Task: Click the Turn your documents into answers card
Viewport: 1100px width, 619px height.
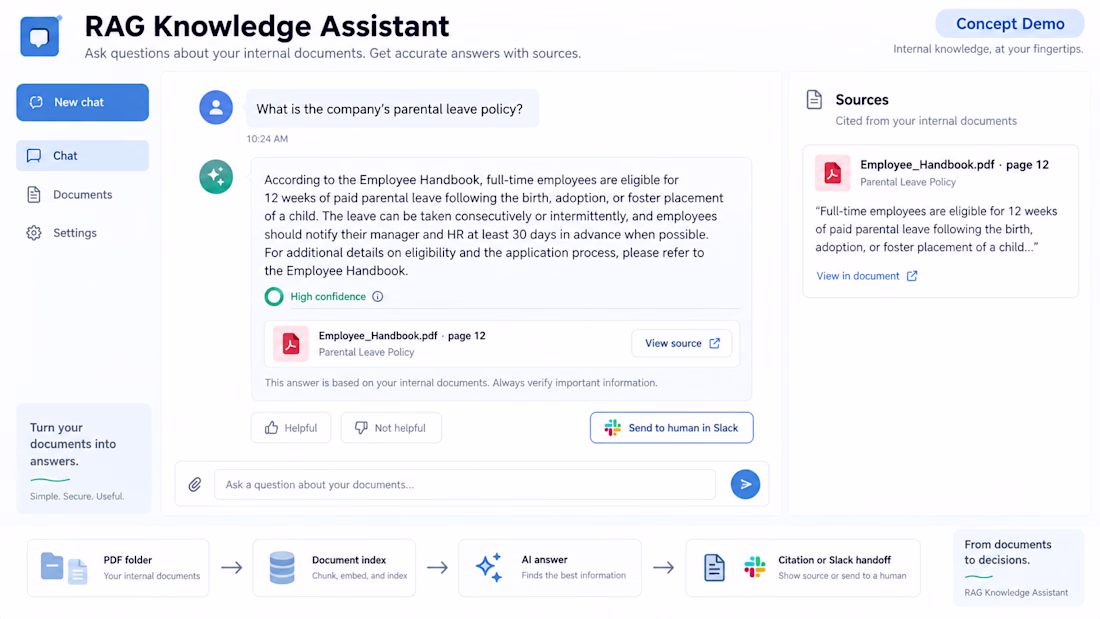Action: [x=83, y=459]
